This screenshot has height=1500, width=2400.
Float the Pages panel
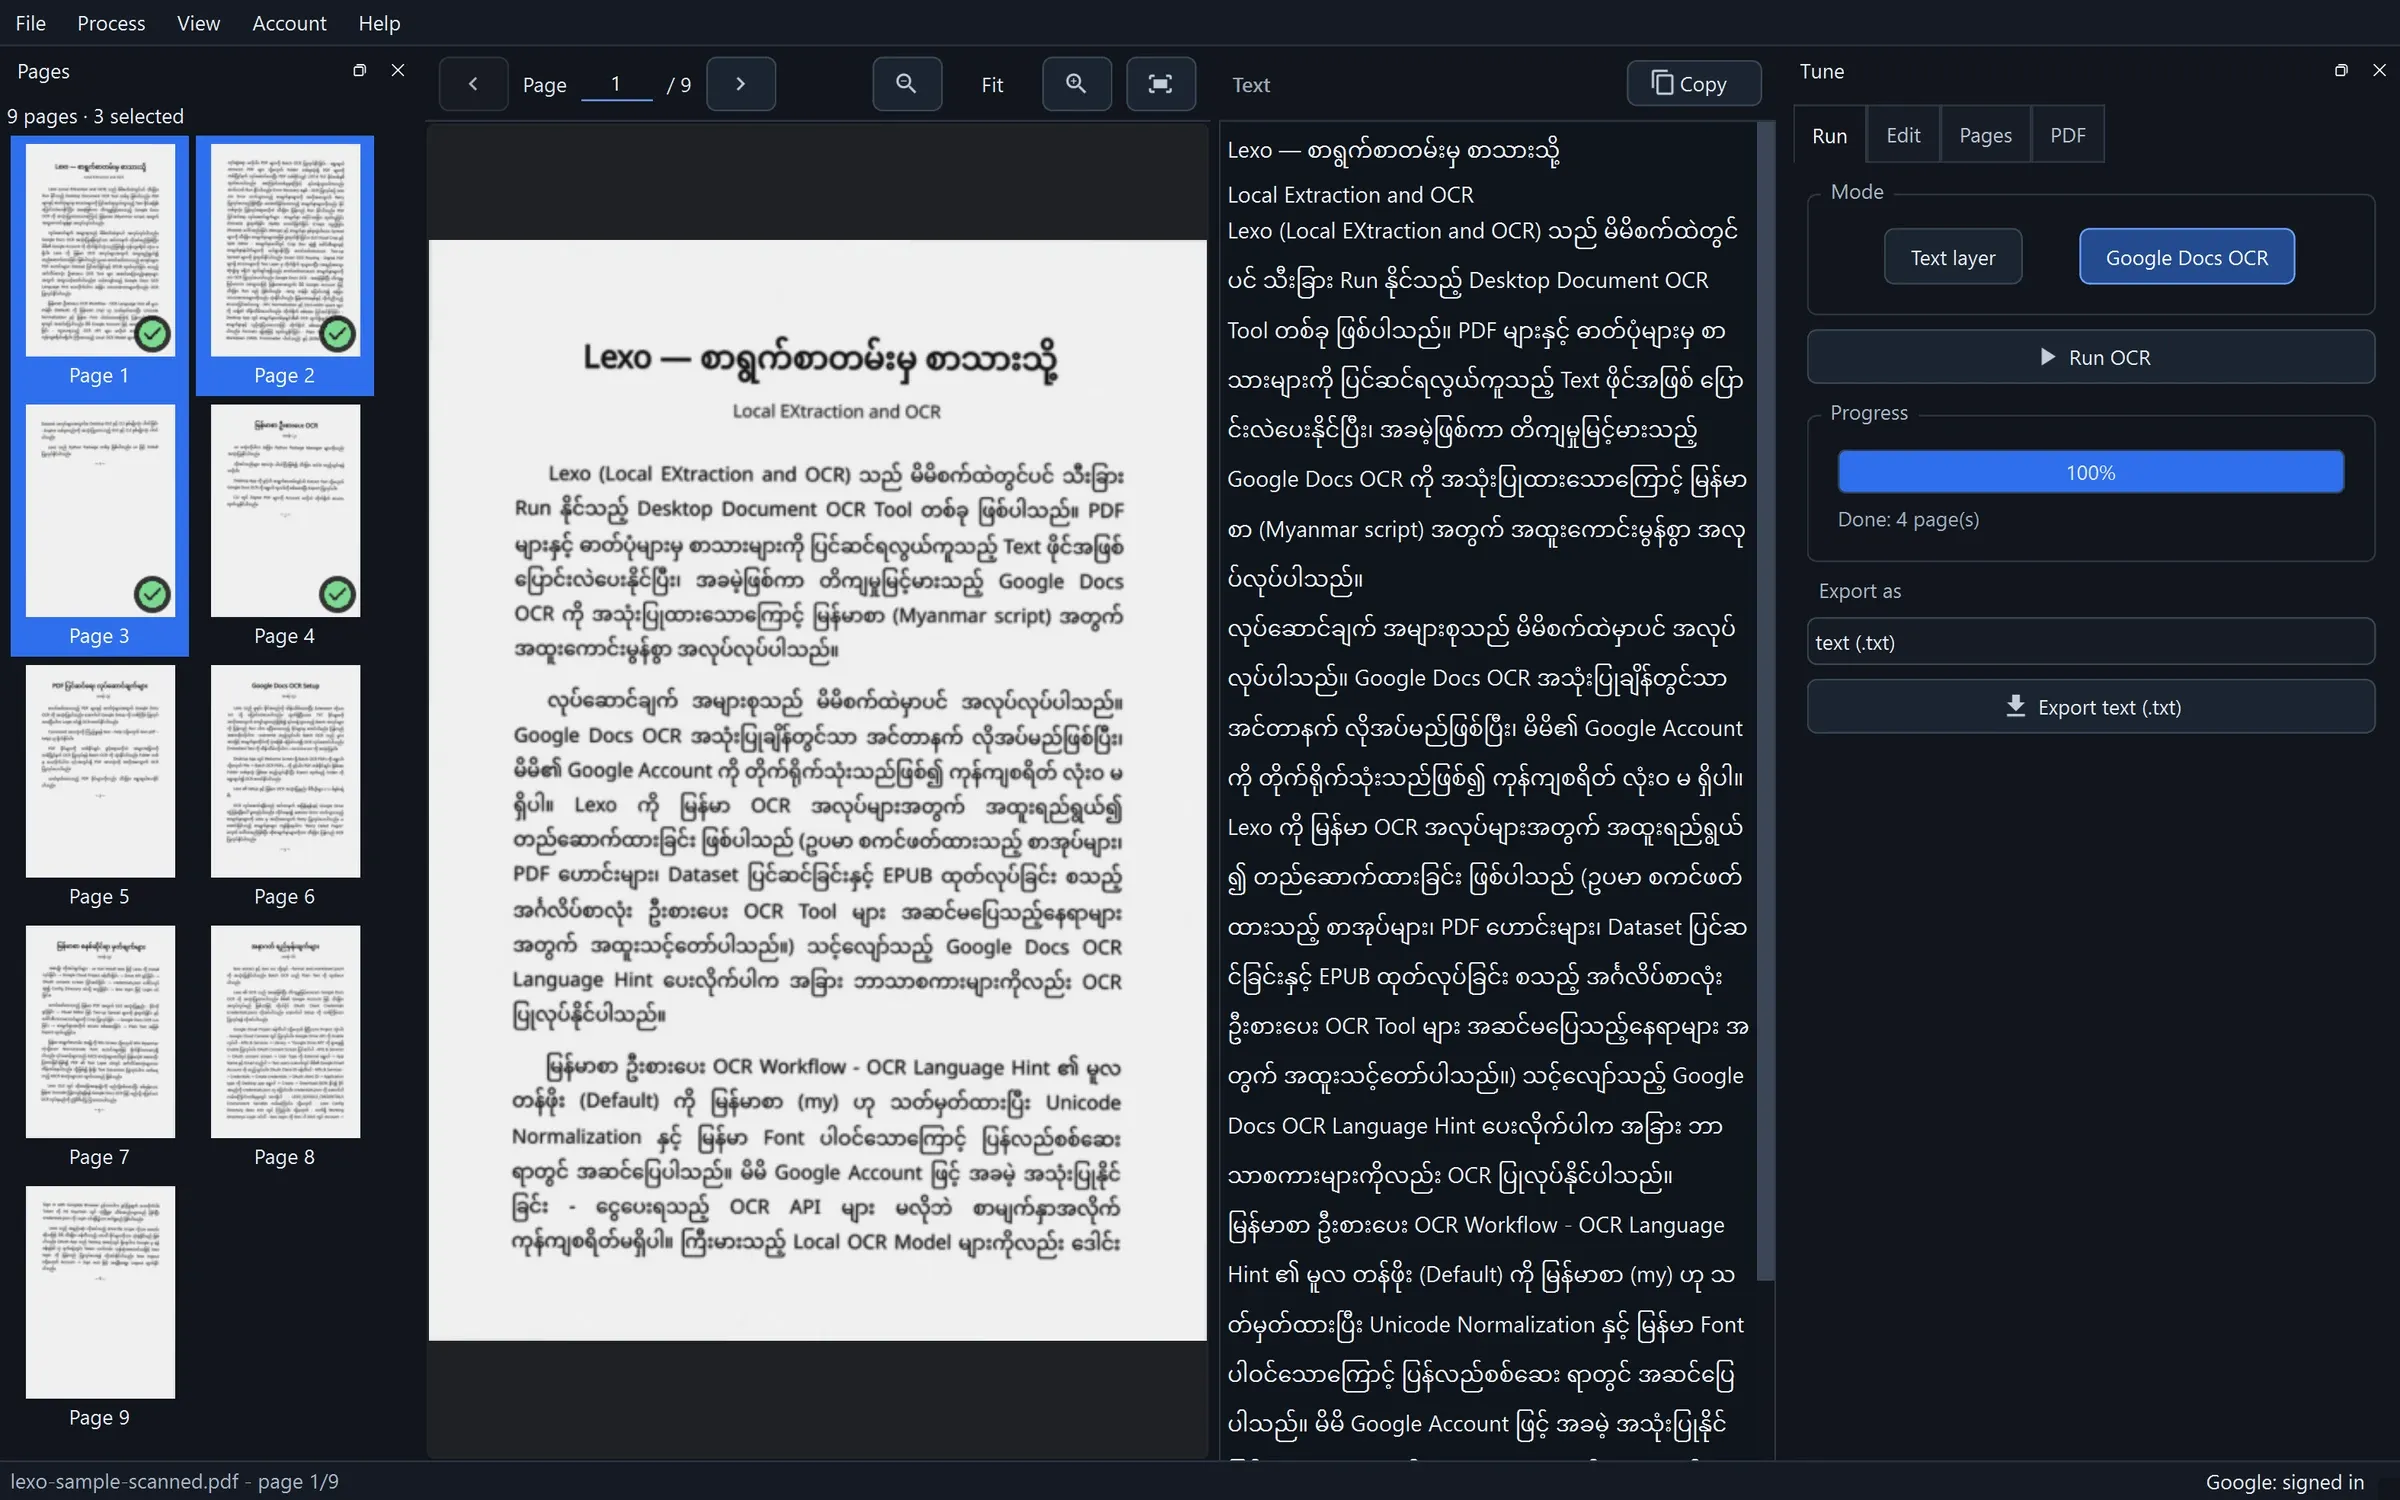tap(359, 71)
